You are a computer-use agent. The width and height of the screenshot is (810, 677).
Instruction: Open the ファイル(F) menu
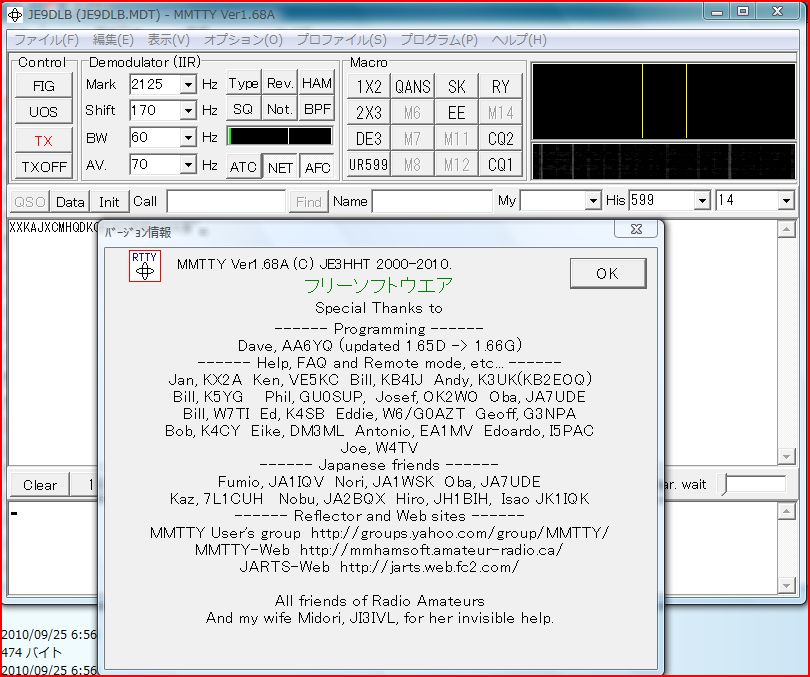pyautogui.click(x=46, y=40)
